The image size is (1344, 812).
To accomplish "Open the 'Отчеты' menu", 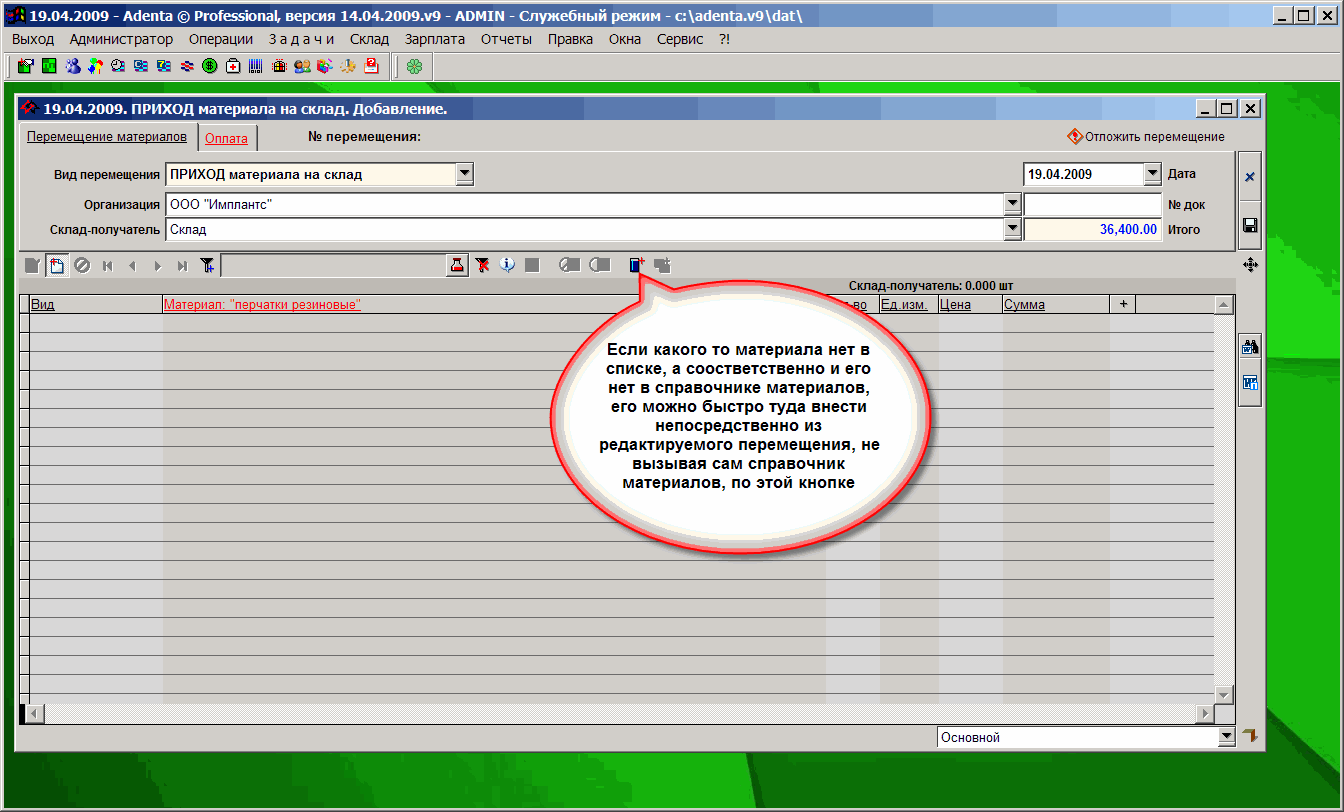I will [x=506, y=39].
